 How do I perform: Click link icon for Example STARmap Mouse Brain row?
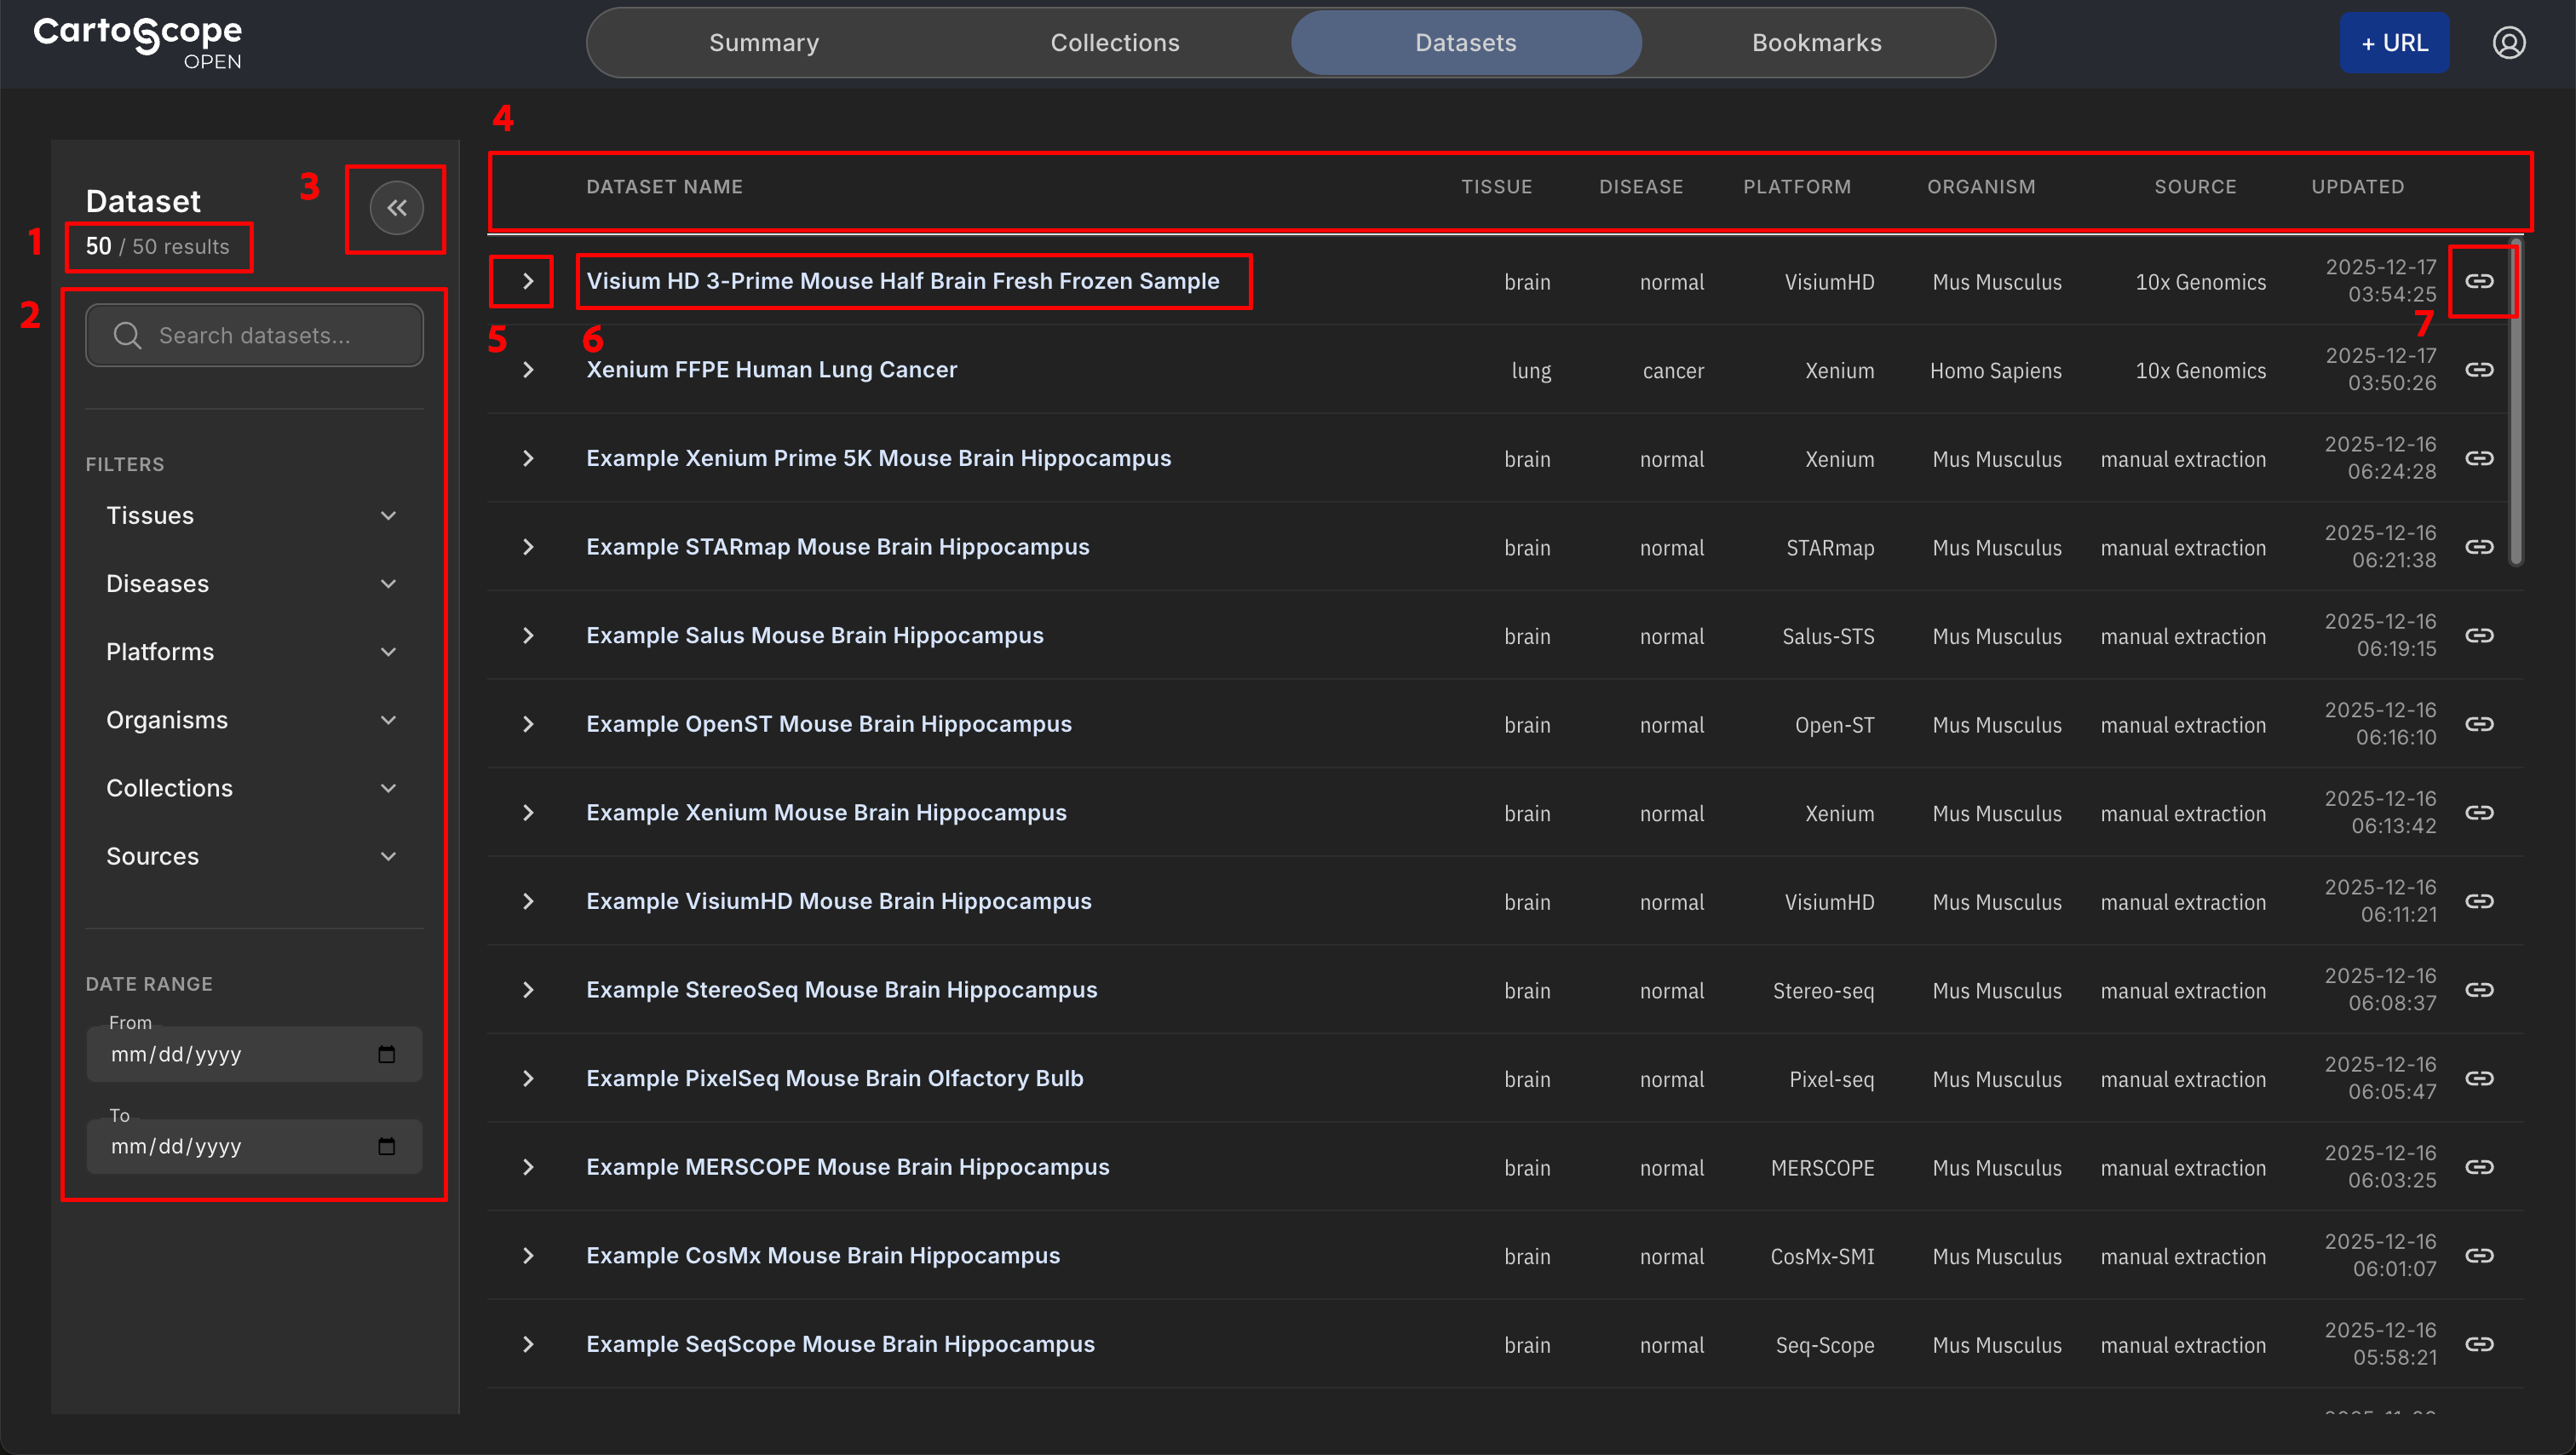(2478, 547)
